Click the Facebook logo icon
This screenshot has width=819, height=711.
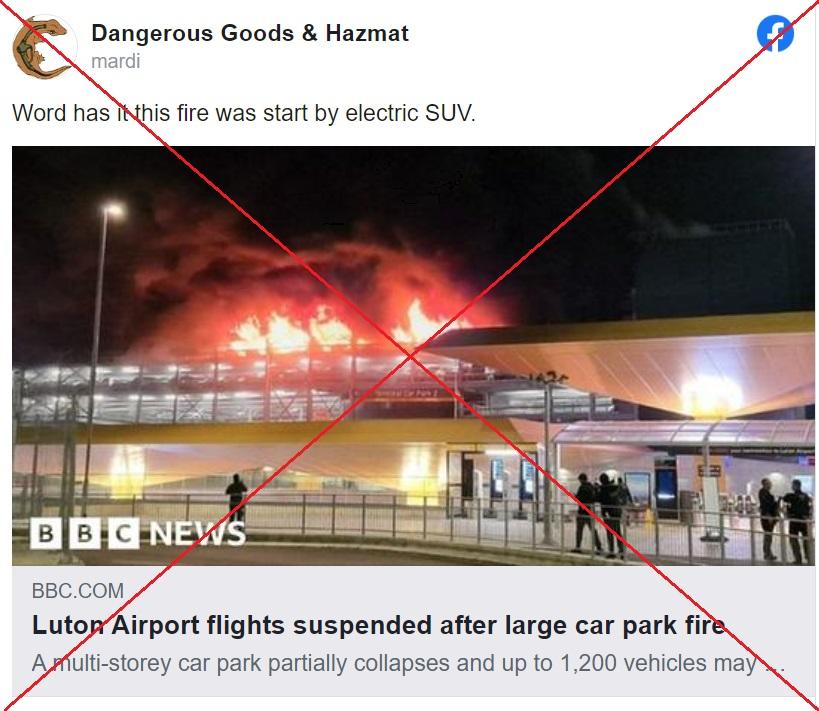[775, 33]
